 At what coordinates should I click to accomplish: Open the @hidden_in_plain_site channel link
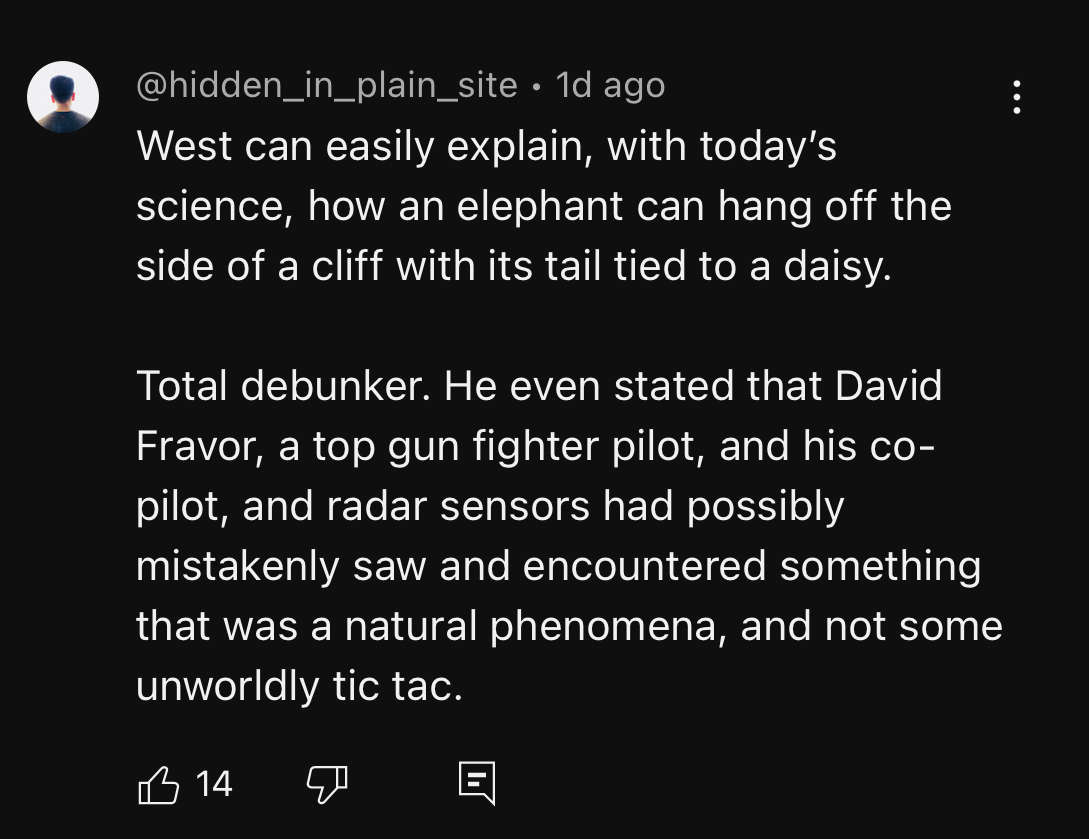pyautogui.click(x=327, y=86)
